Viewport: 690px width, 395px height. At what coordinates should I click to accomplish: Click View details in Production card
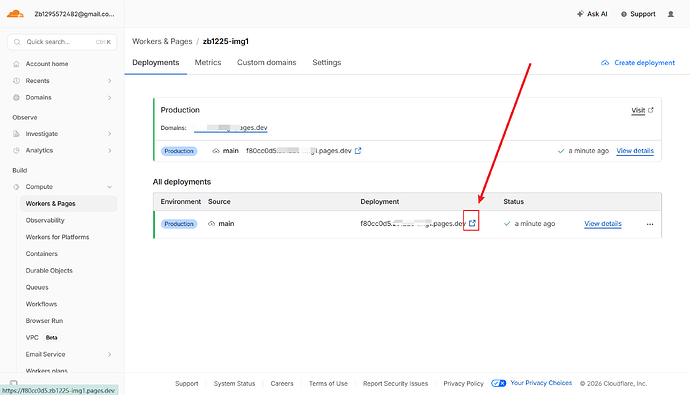click(x=635, y=151)
